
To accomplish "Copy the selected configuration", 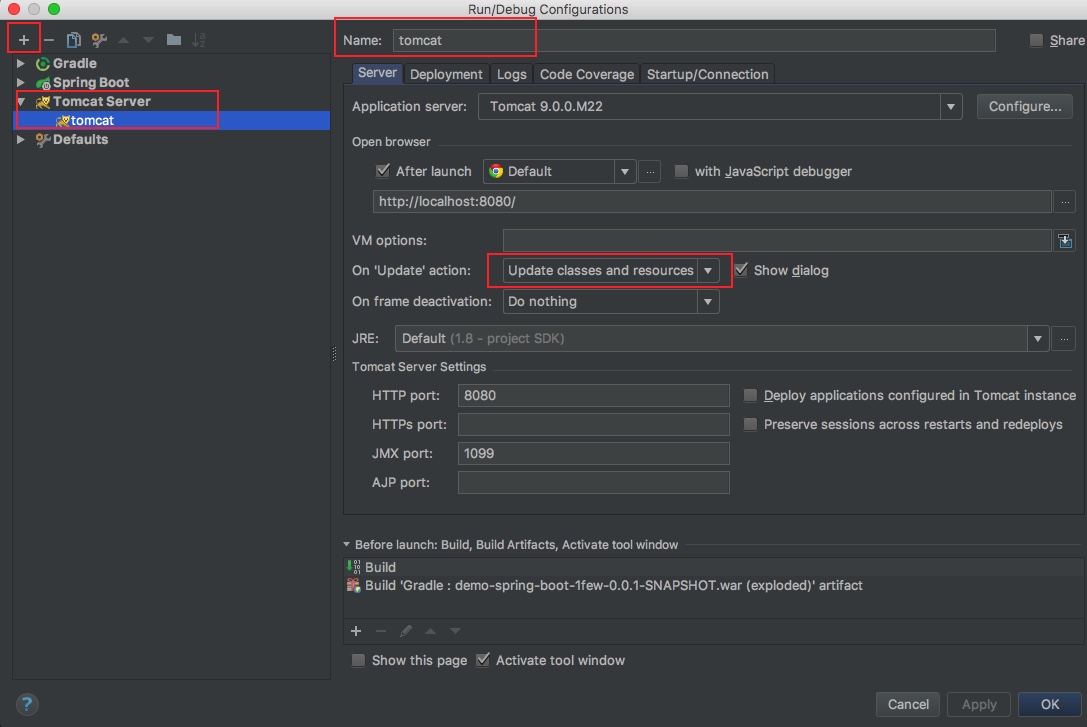I will 73,40.
